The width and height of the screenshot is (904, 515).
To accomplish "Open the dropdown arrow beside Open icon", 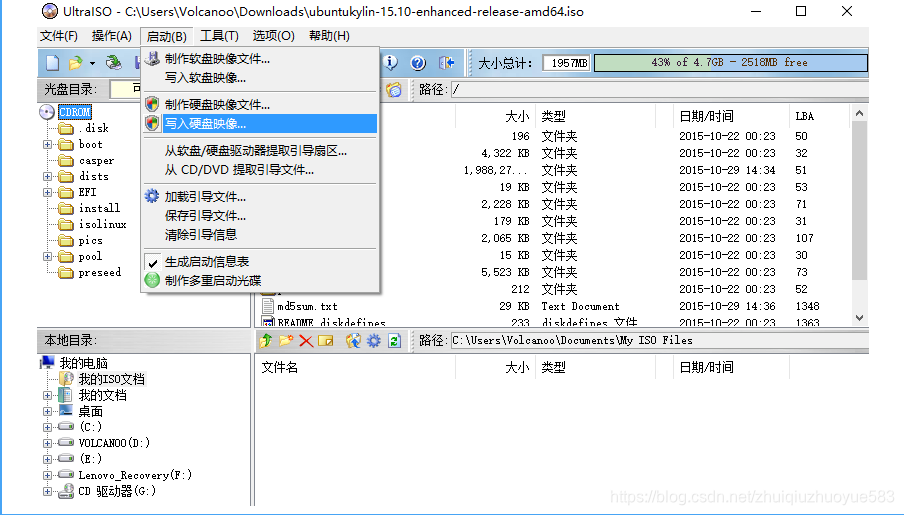I will point(92,63).
